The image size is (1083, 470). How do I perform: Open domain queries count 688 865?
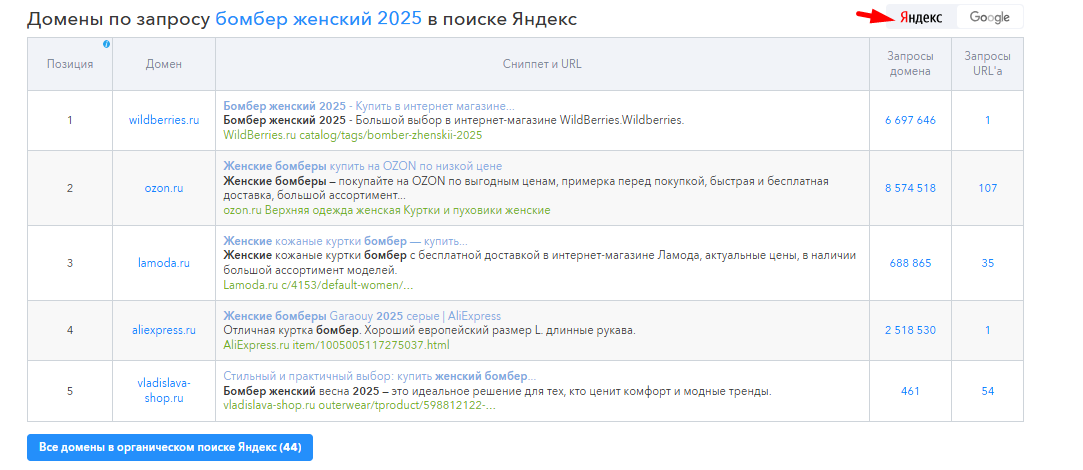[910, 263]
